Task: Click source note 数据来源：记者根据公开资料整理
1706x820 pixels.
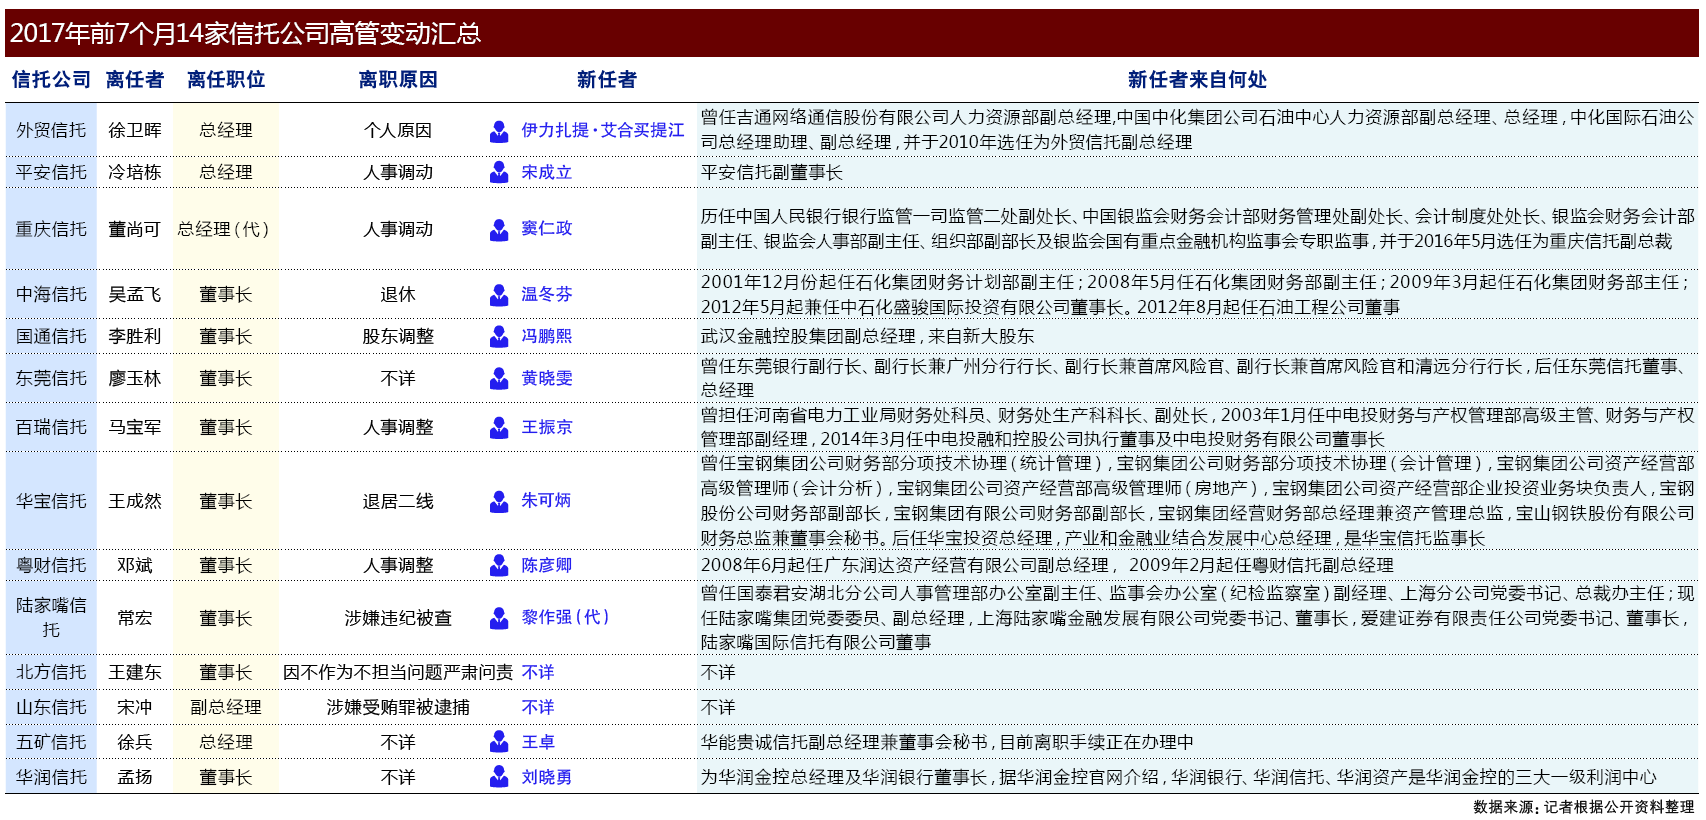Action: click(x=1584, y=807)
